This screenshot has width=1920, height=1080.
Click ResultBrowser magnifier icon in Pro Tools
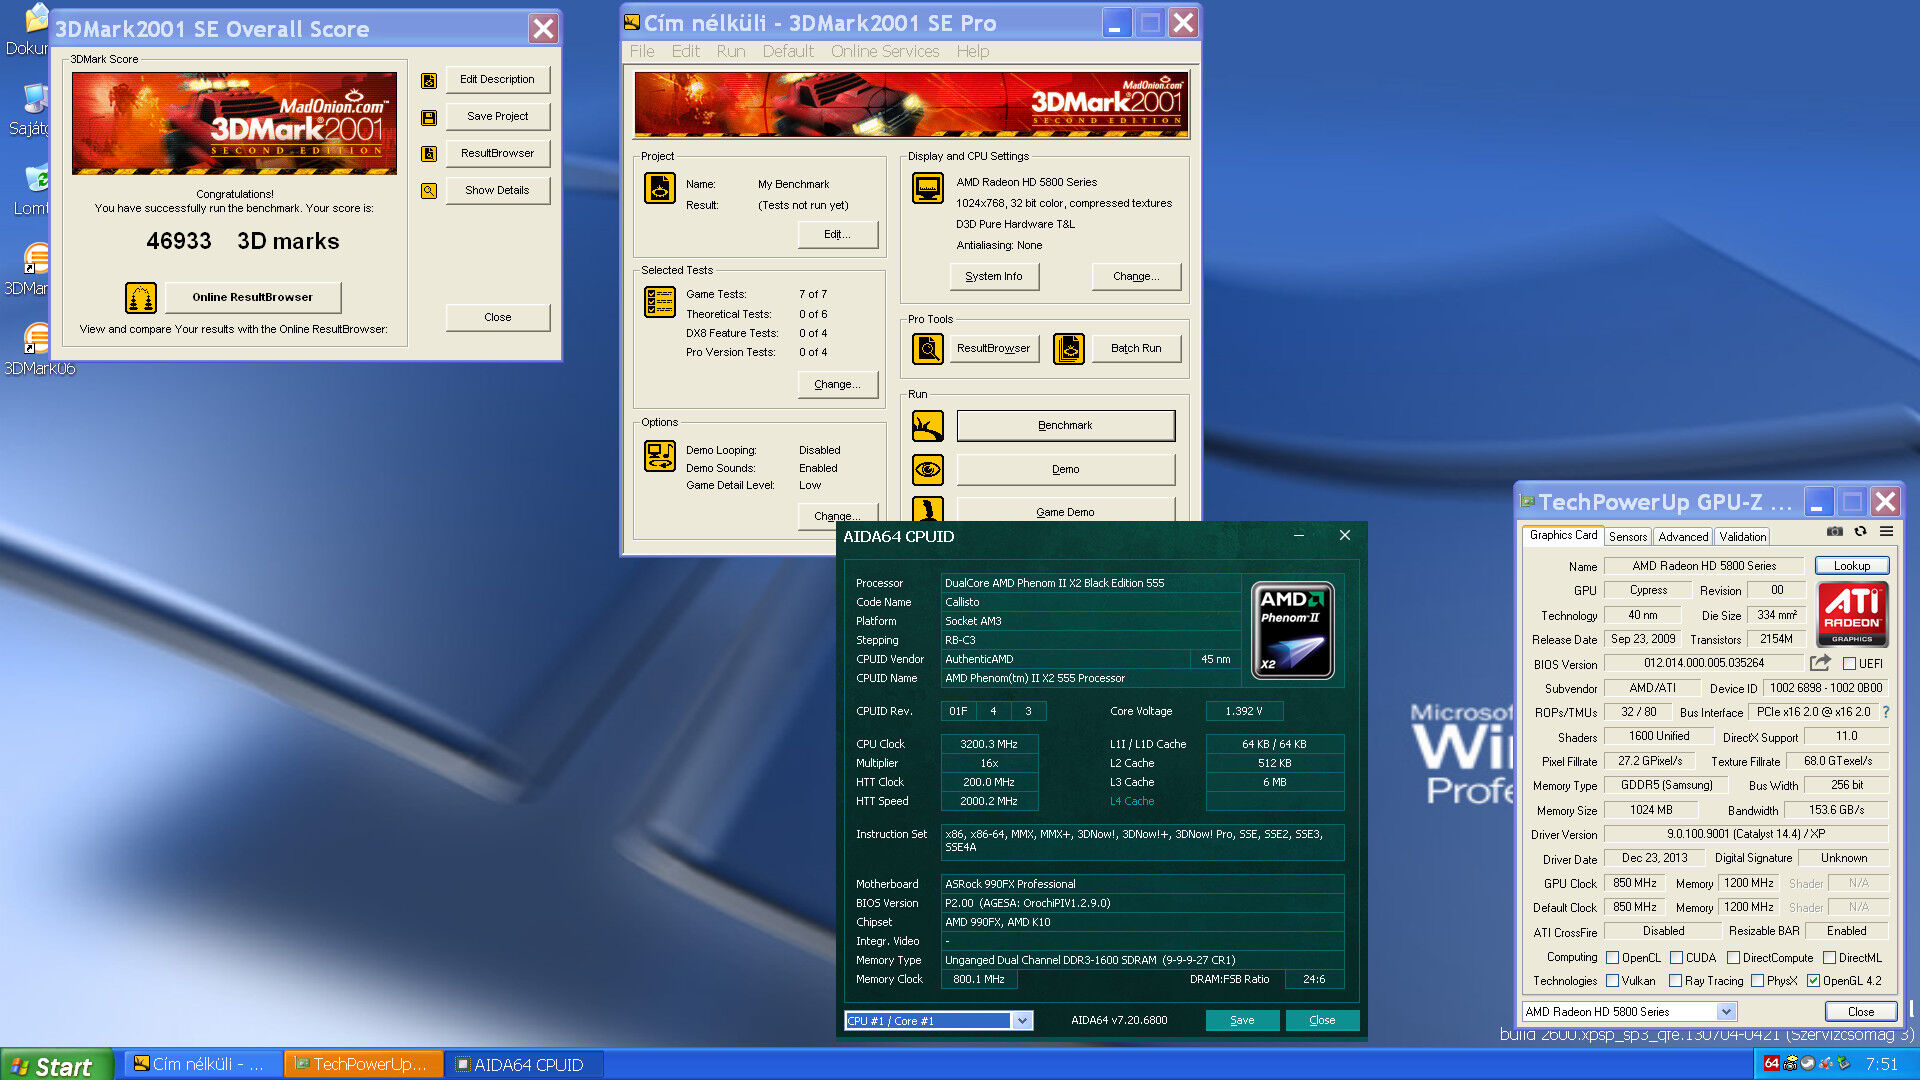click(x=927, y=348)
